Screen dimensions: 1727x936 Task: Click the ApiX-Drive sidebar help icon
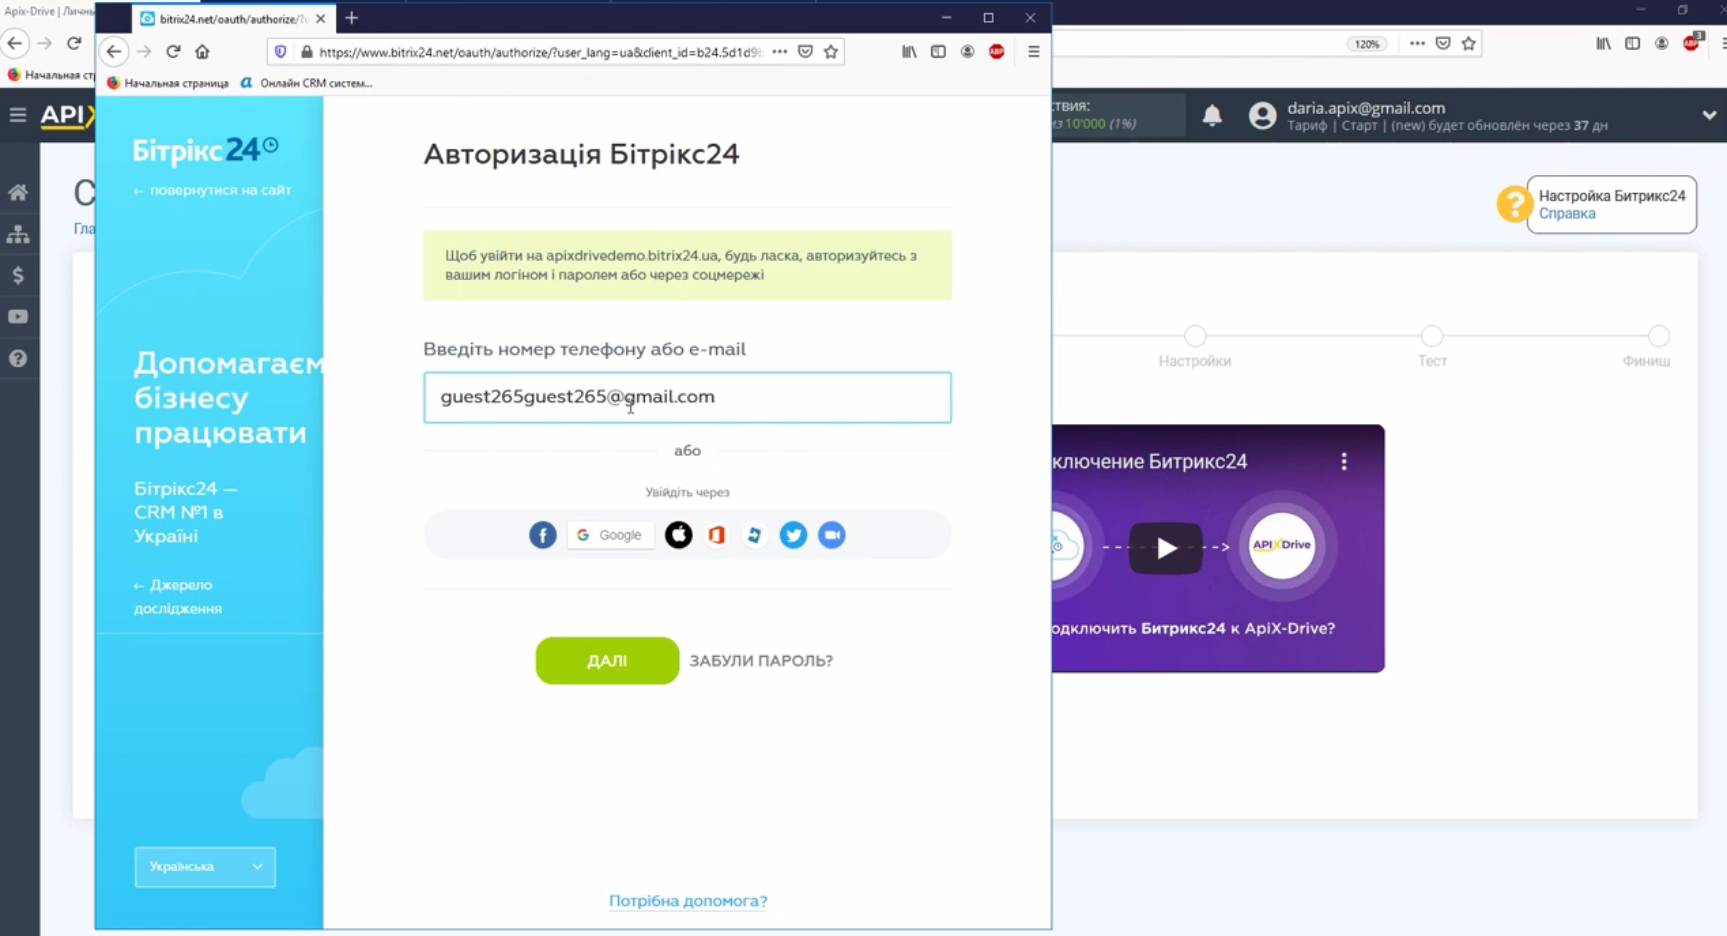click(x=18, y=358)
